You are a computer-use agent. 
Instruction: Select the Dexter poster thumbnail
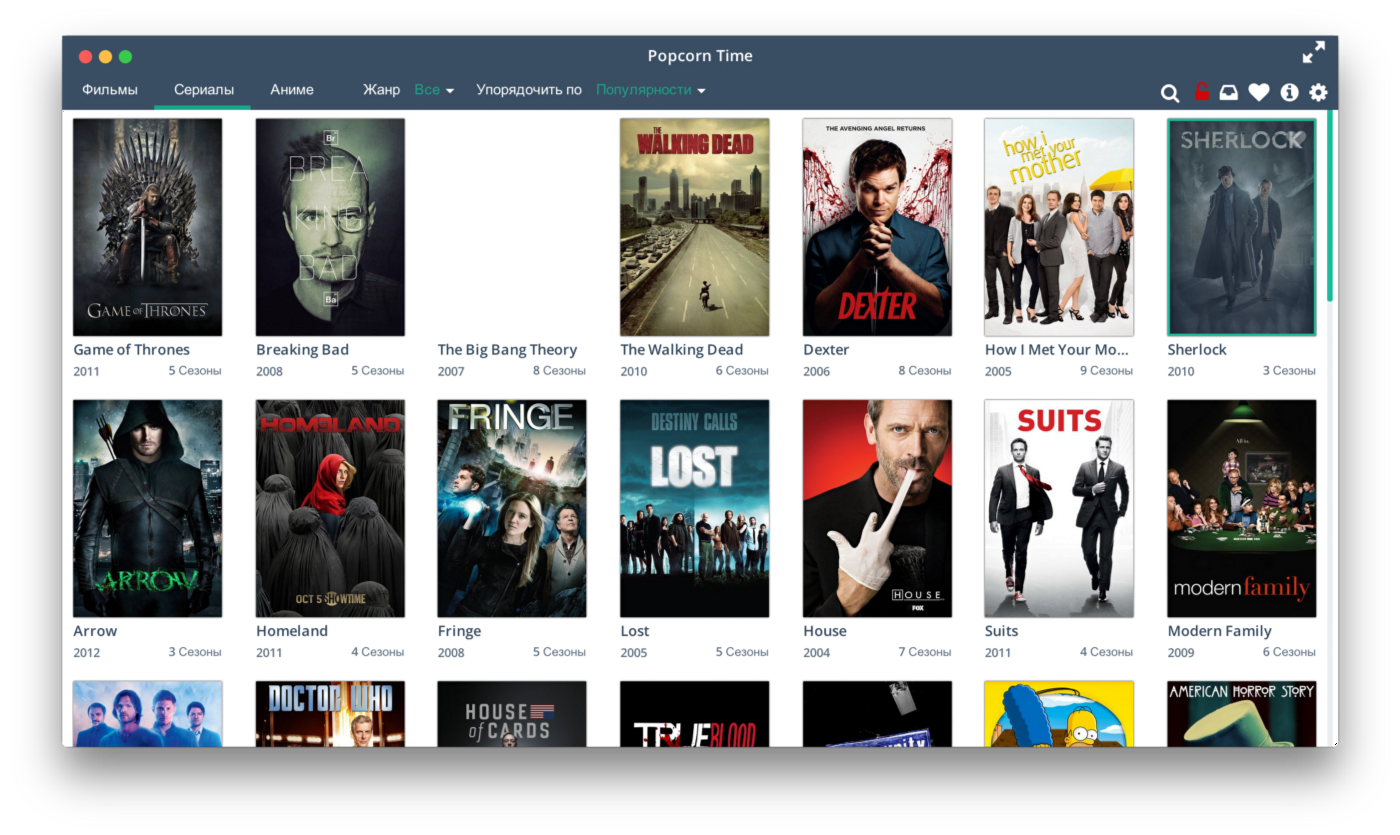point(877,227)
